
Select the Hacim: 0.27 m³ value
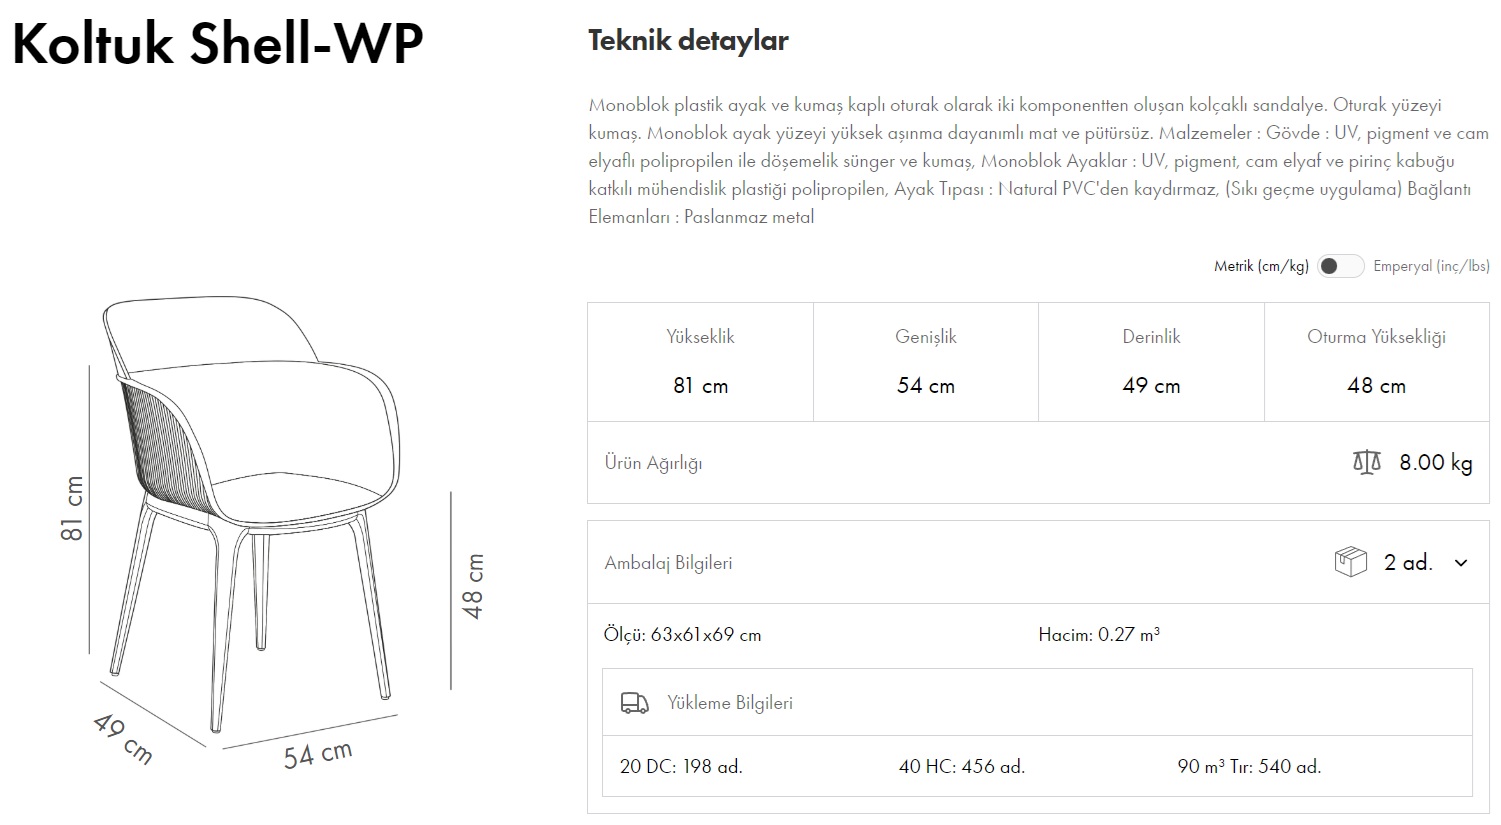[1099, 634]
